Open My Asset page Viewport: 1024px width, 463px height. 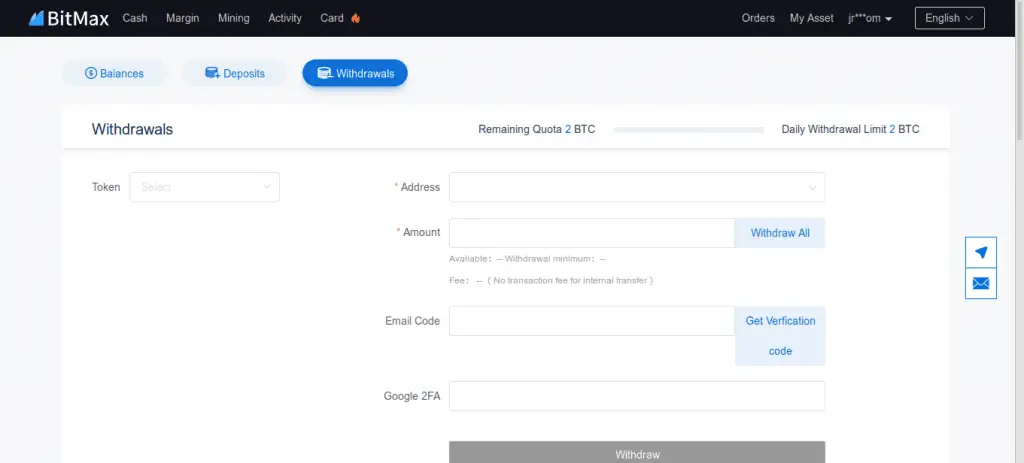click(812, 18)
